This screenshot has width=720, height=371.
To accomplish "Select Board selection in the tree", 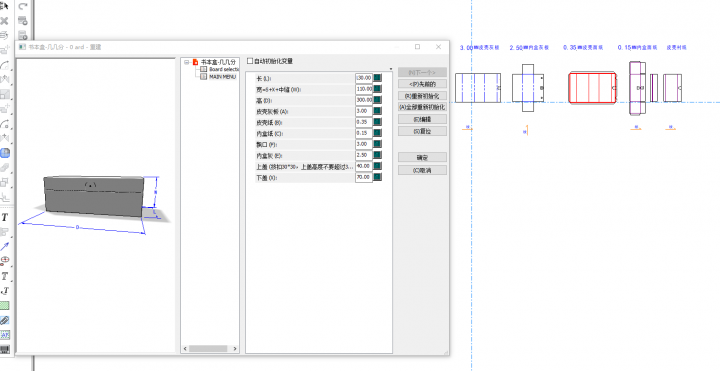I will pos(224,69).
